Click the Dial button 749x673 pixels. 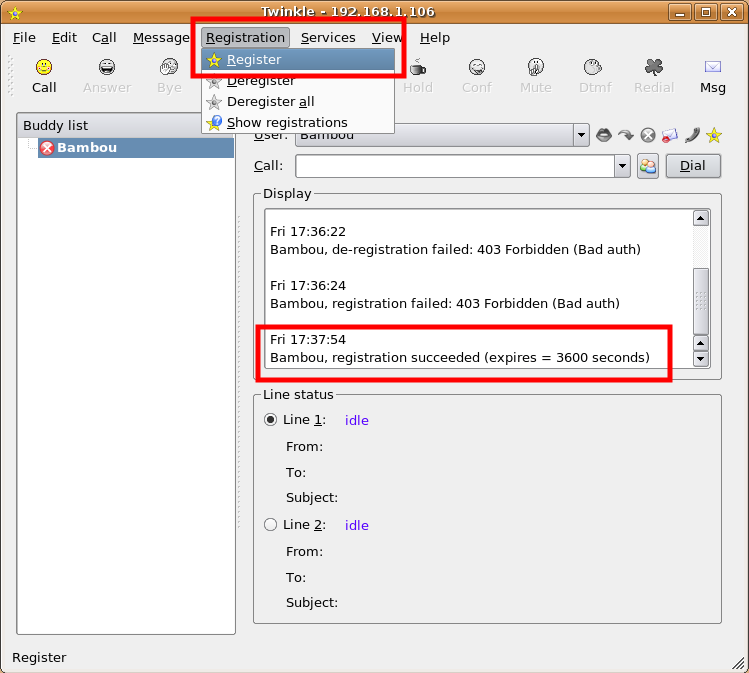click(693, 166)
